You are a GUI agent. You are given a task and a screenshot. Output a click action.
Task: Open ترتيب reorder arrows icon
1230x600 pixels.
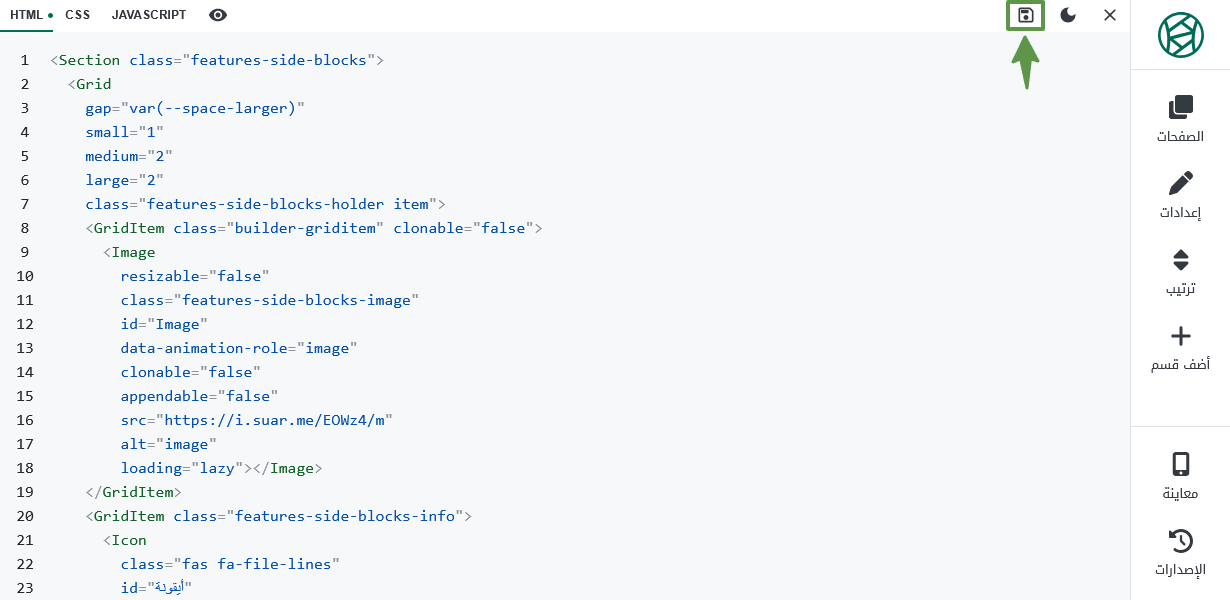pos(1181,260)
